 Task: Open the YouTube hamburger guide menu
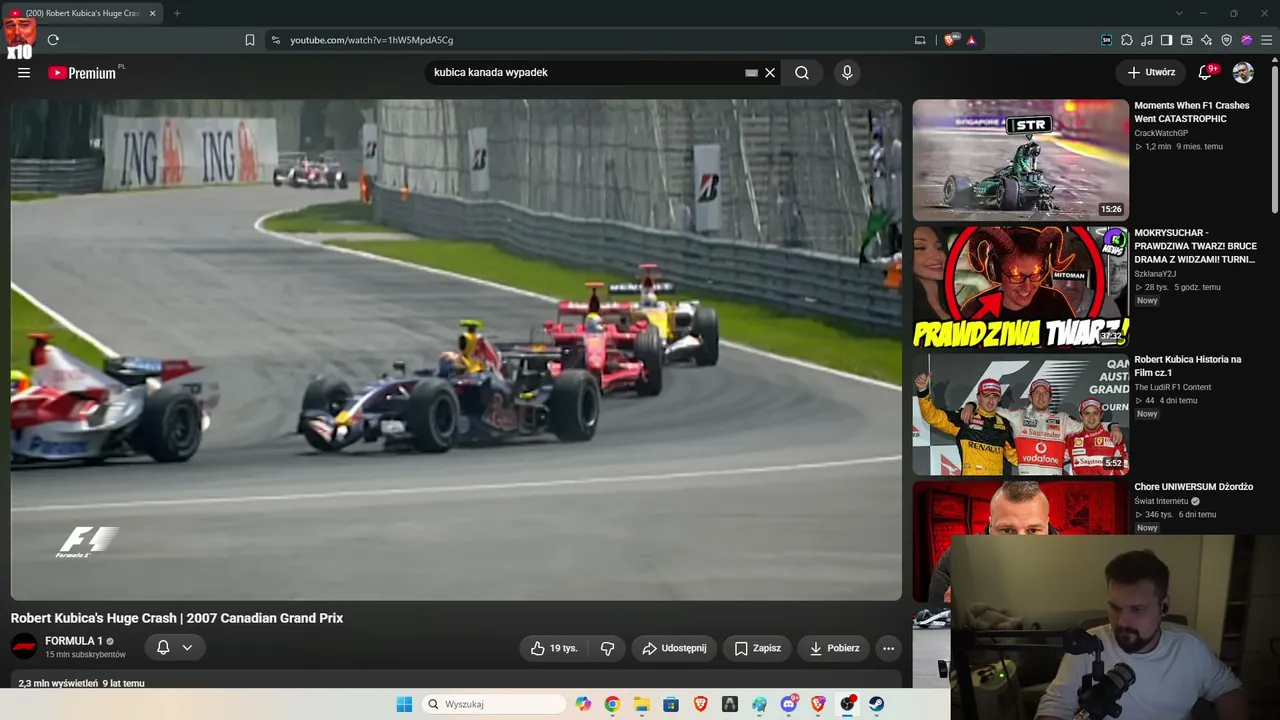point(24,72)
